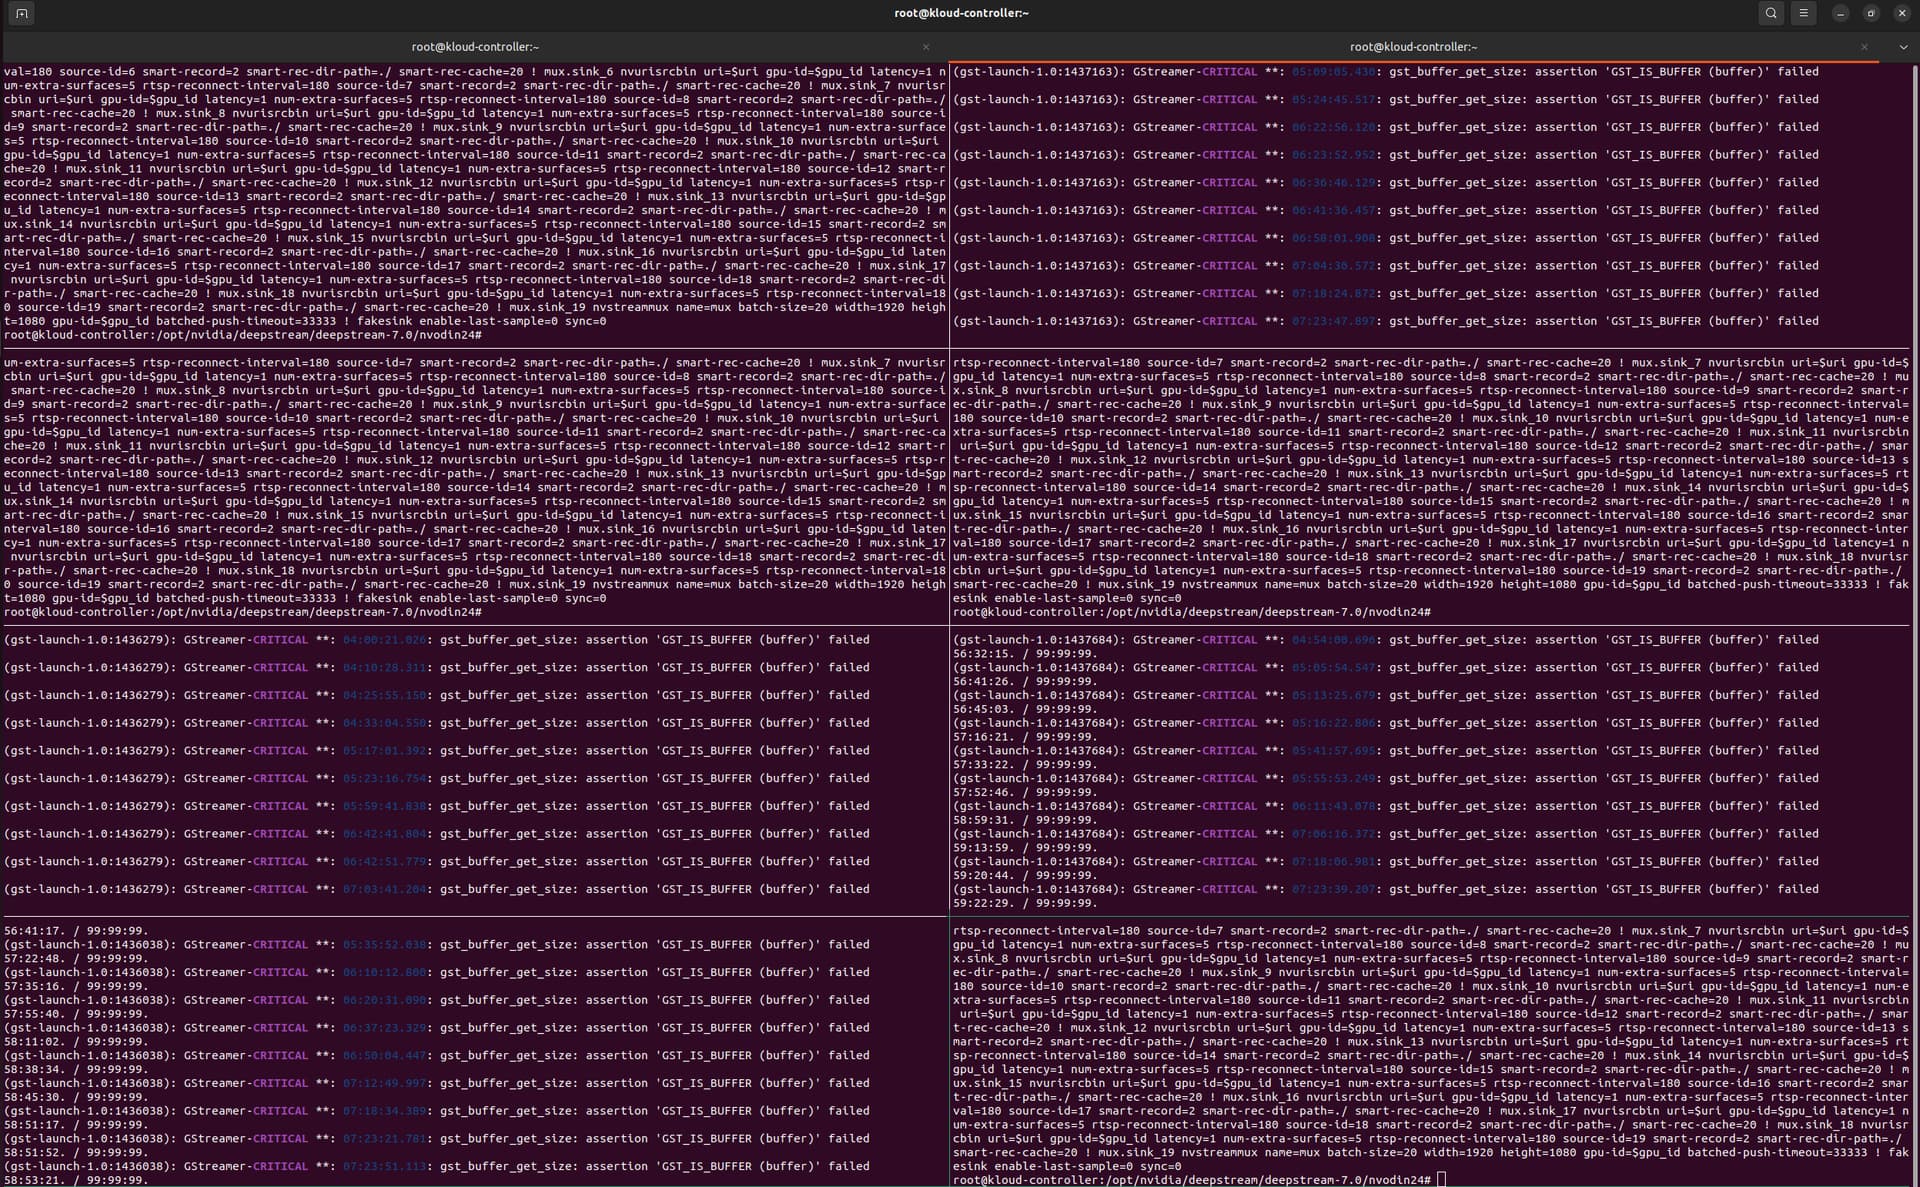This screenshot has width=1920, height=1187.
Task: Open the terminal search tool
Action: [1769, 13]
